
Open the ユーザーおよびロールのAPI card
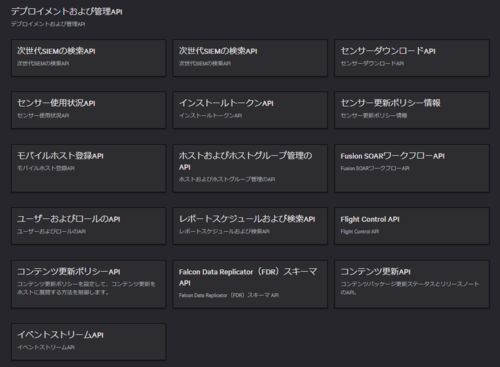(89, 226)
